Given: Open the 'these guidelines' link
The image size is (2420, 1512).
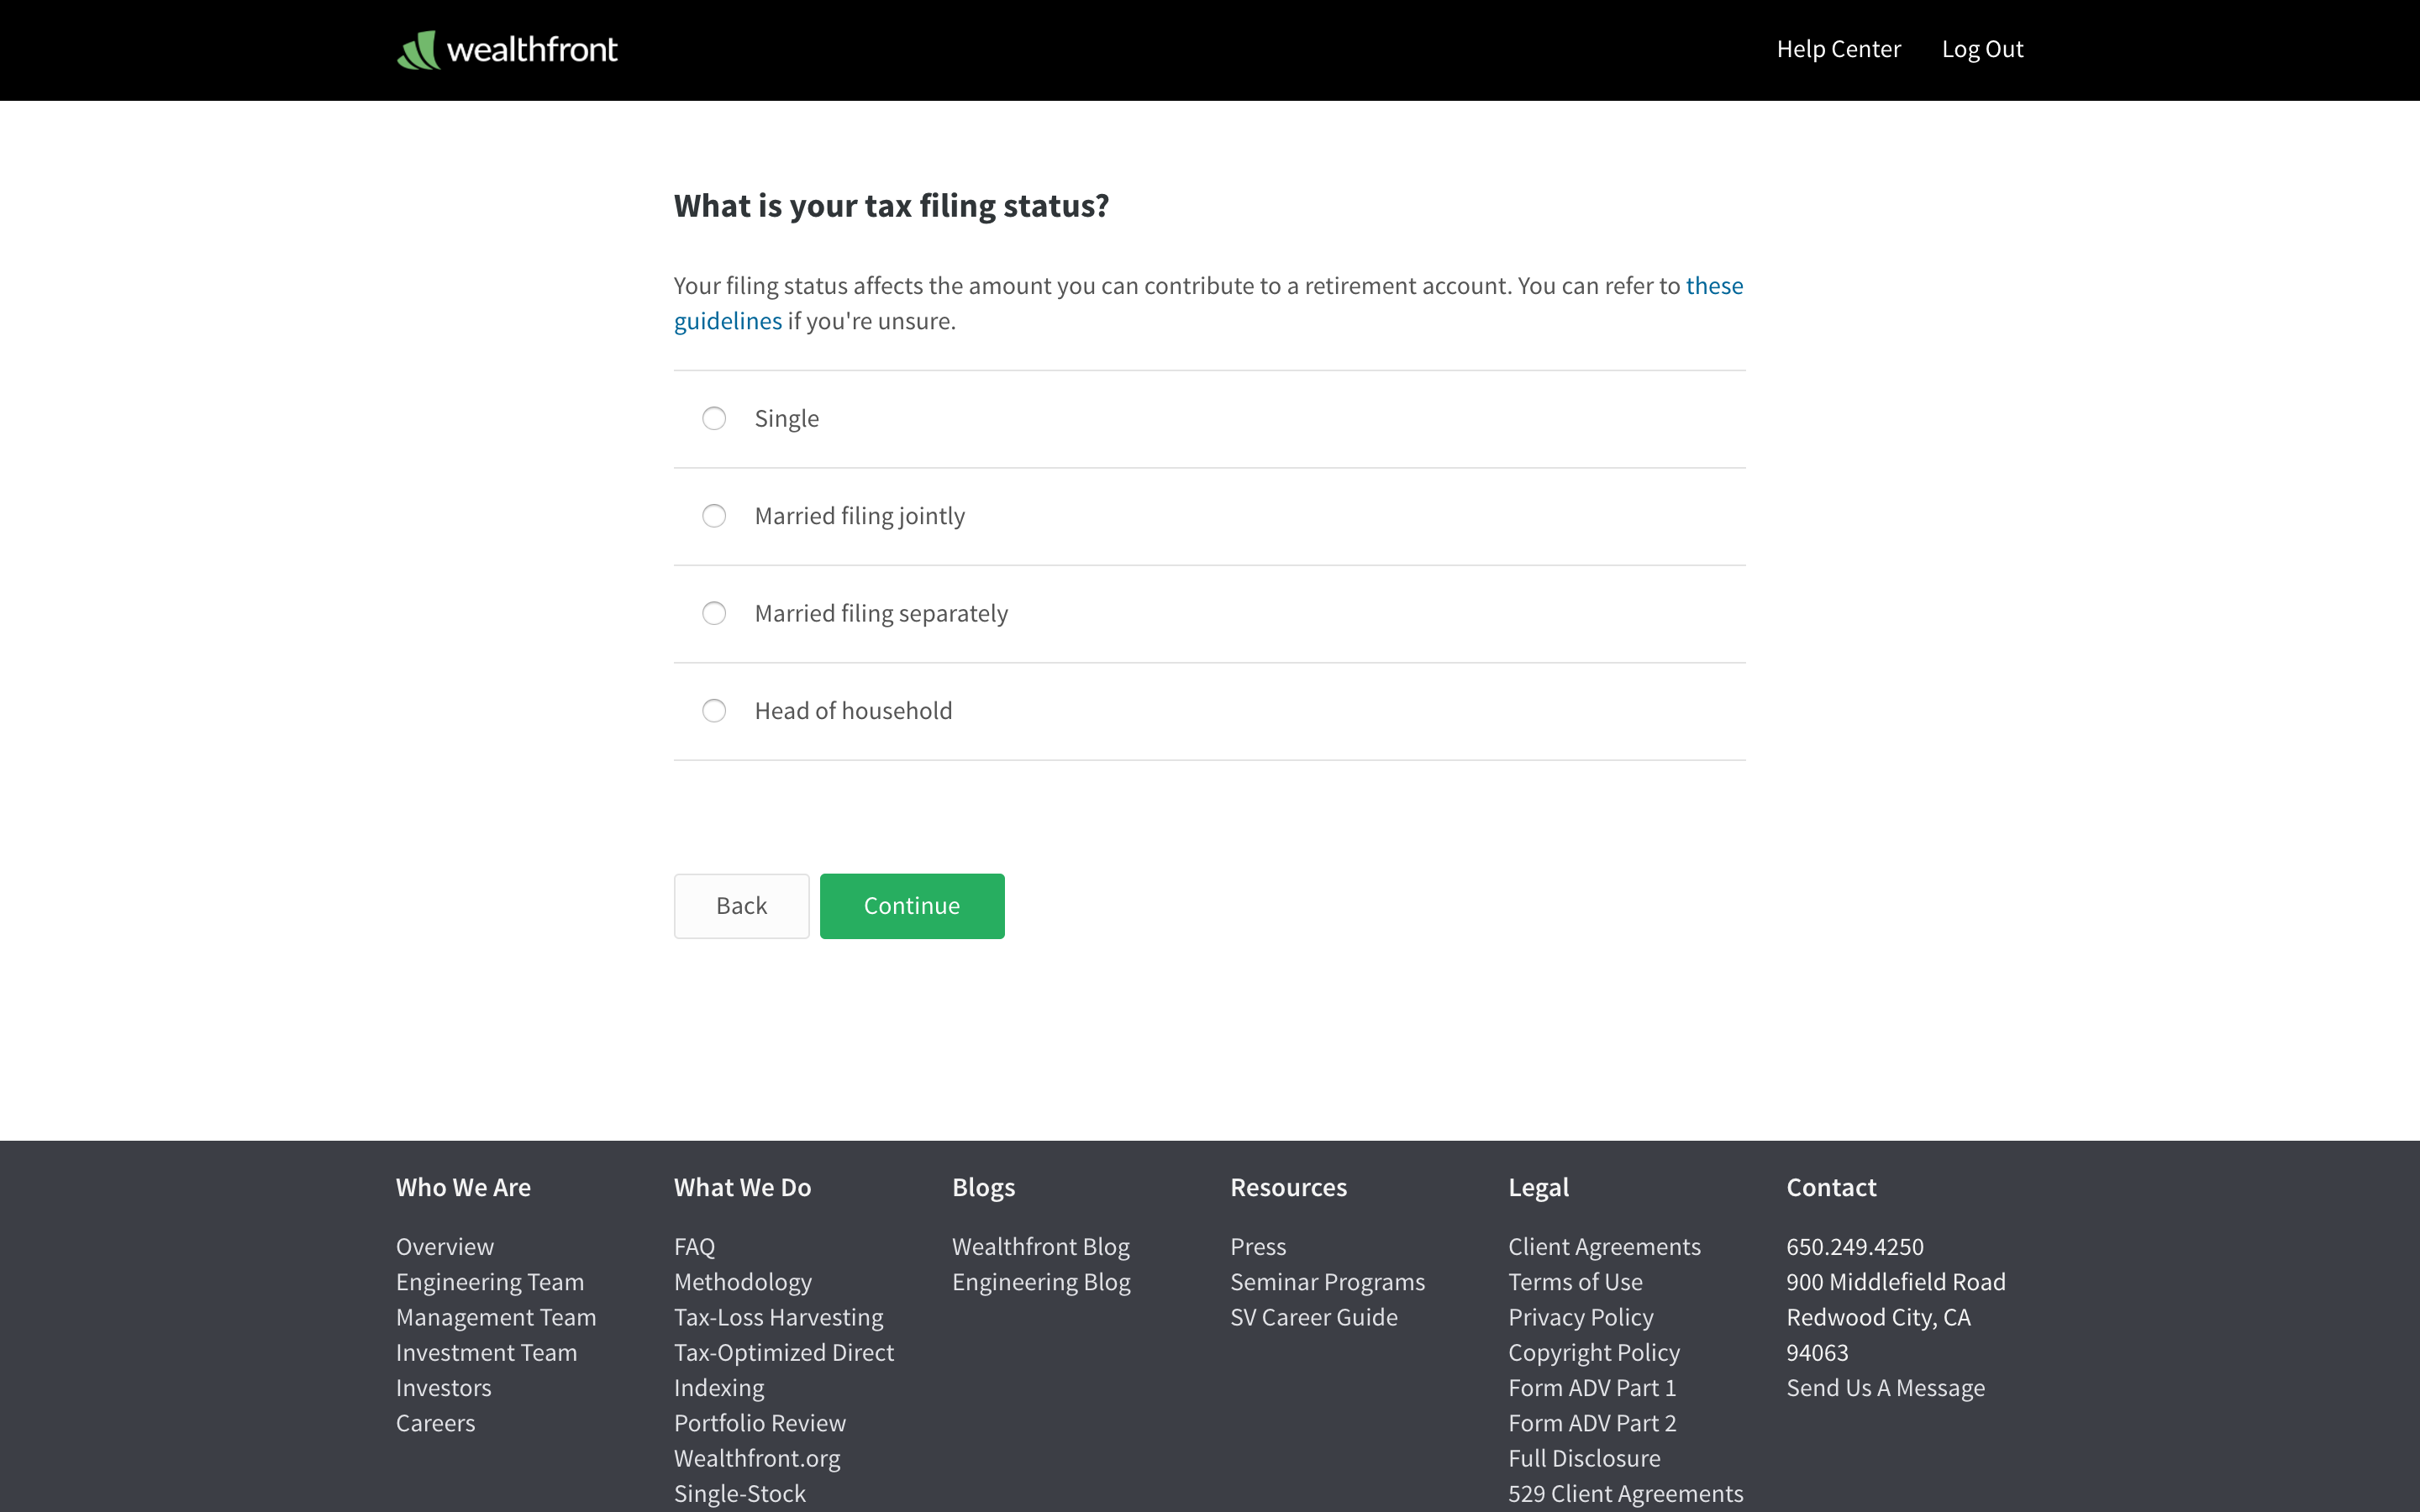Looking at the screenshot, I should (x=1714, y=286).
